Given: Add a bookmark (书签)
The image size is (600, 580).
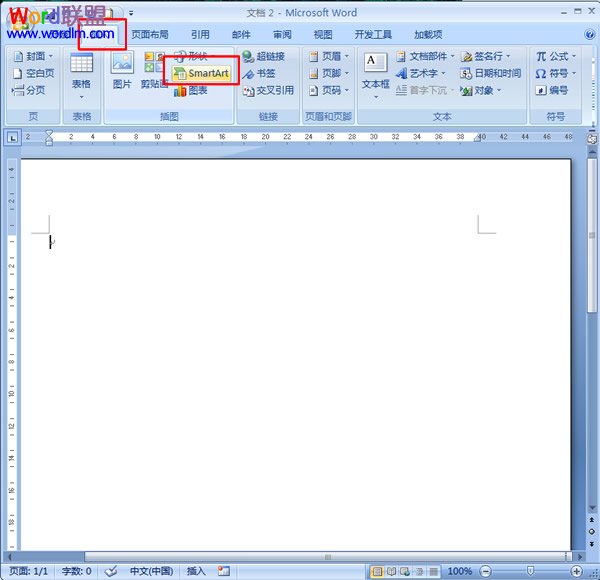Looking at the screenshot, I should (259, 73).
